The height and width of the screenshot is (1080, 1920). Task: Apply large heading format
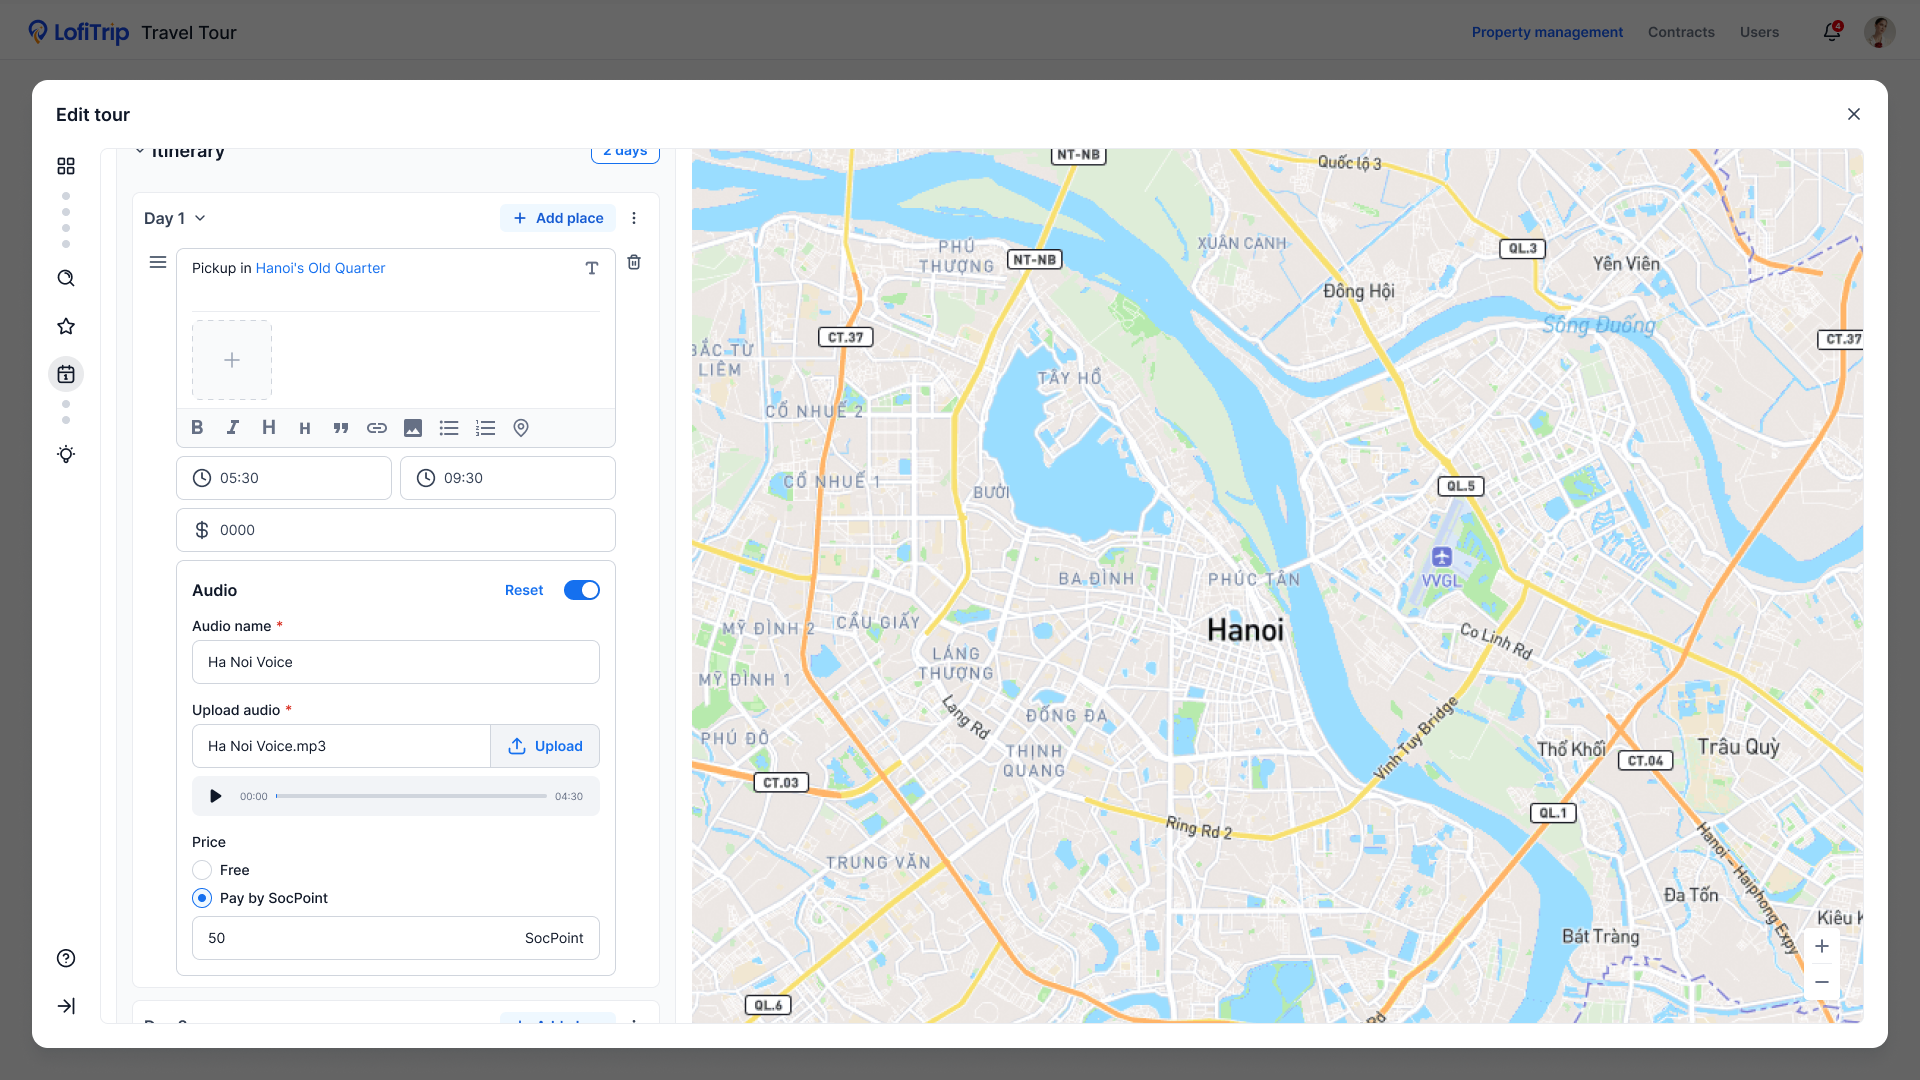click(269, 428)
